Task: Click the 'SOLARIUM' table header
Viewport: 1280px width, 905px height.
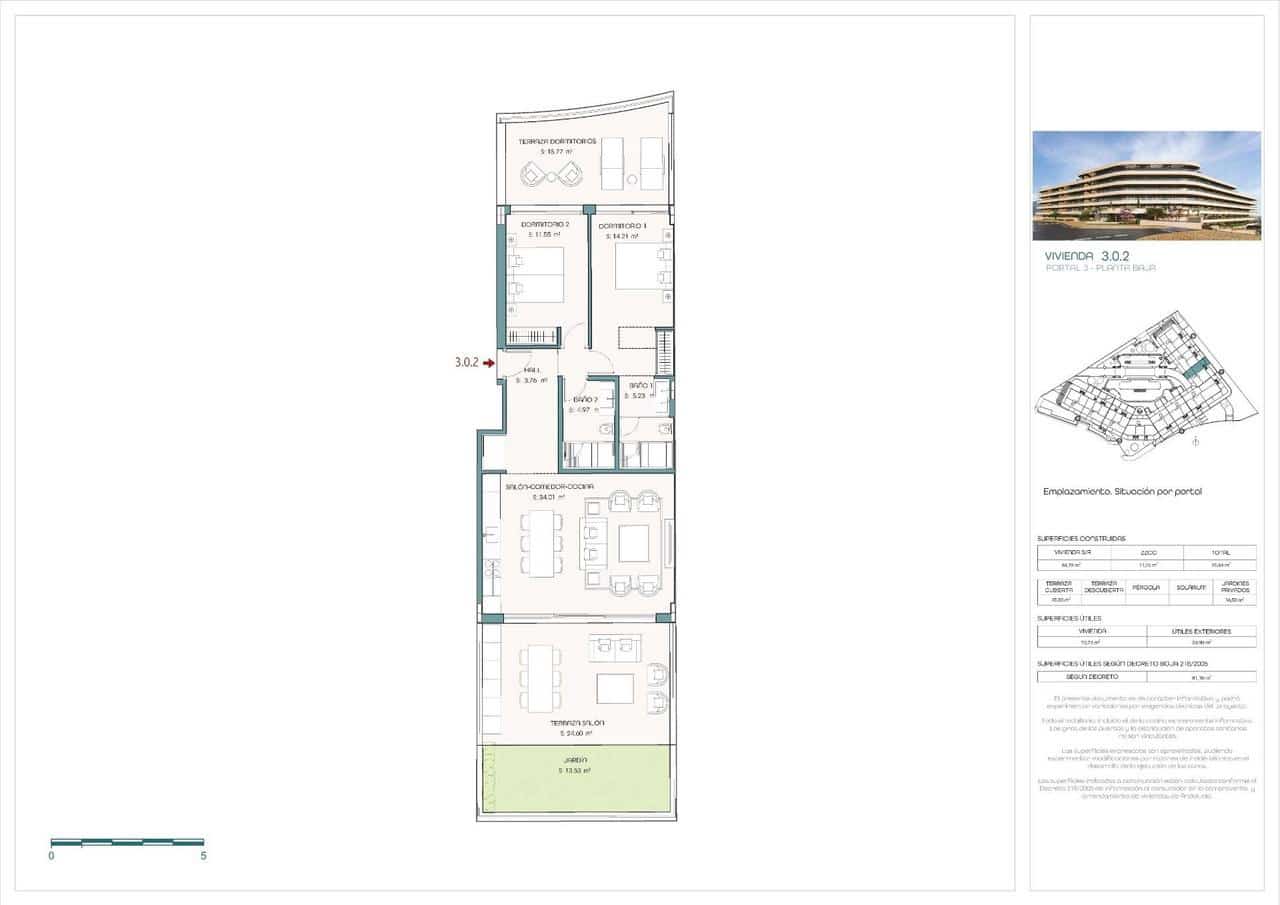Action: pos(1191,587)
